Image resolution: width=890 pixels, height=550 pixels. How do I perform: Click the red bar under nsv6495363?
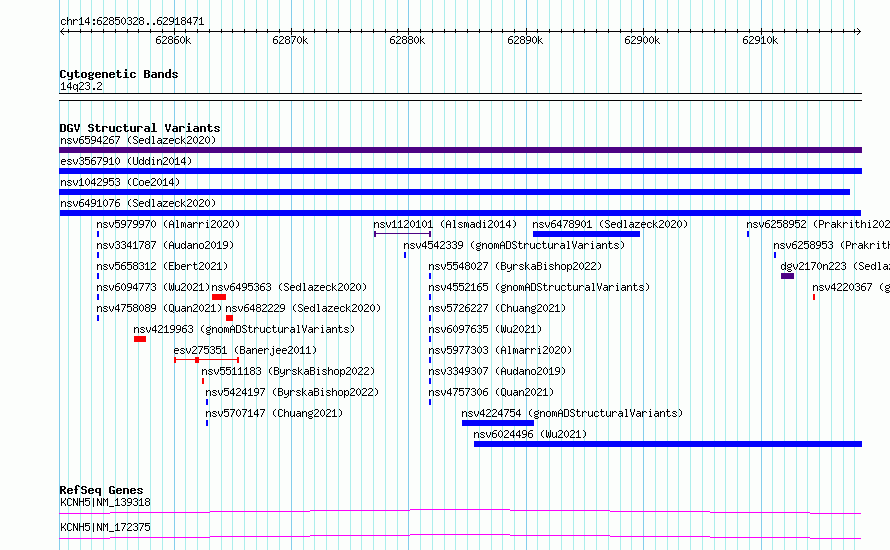(x=219, y=297)
